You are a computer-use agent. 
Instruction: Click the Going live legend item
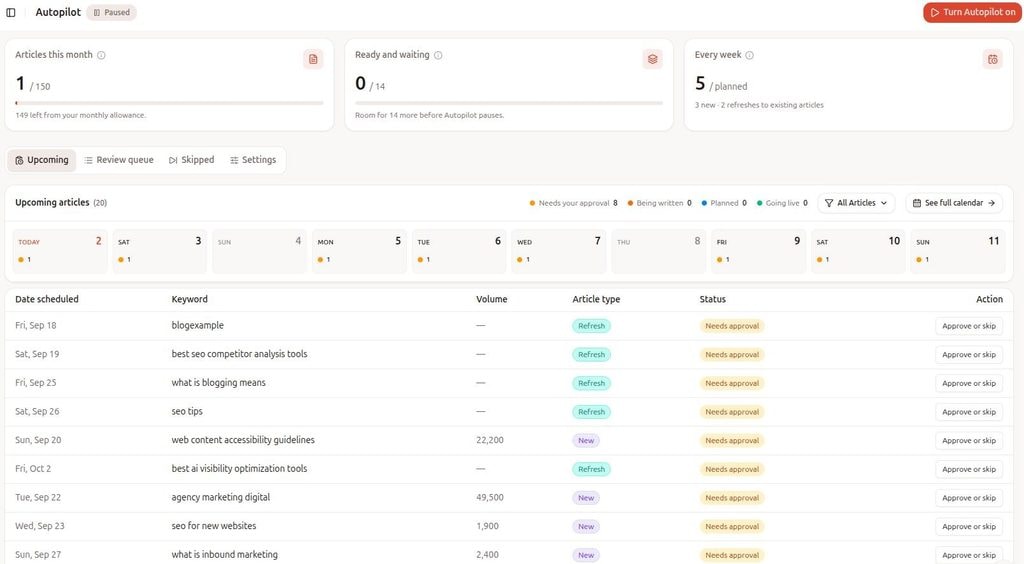pos(782,203)
